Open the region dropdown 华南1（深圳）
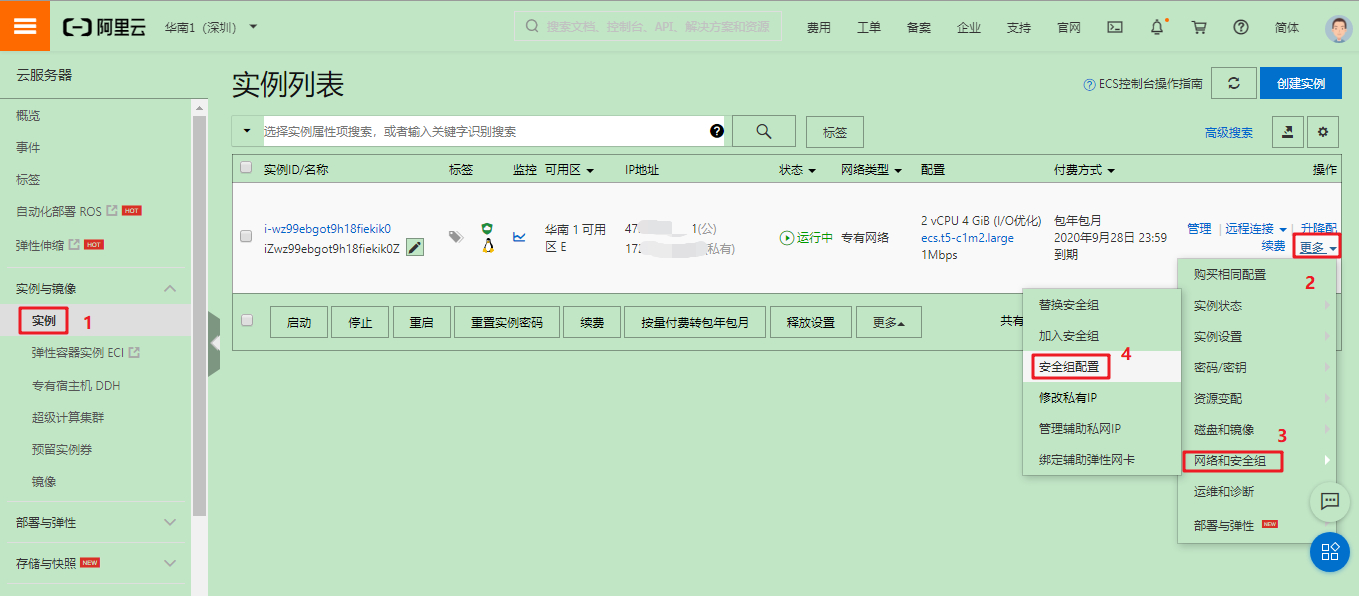1359x596 pixels. click(x=211, y=27)
